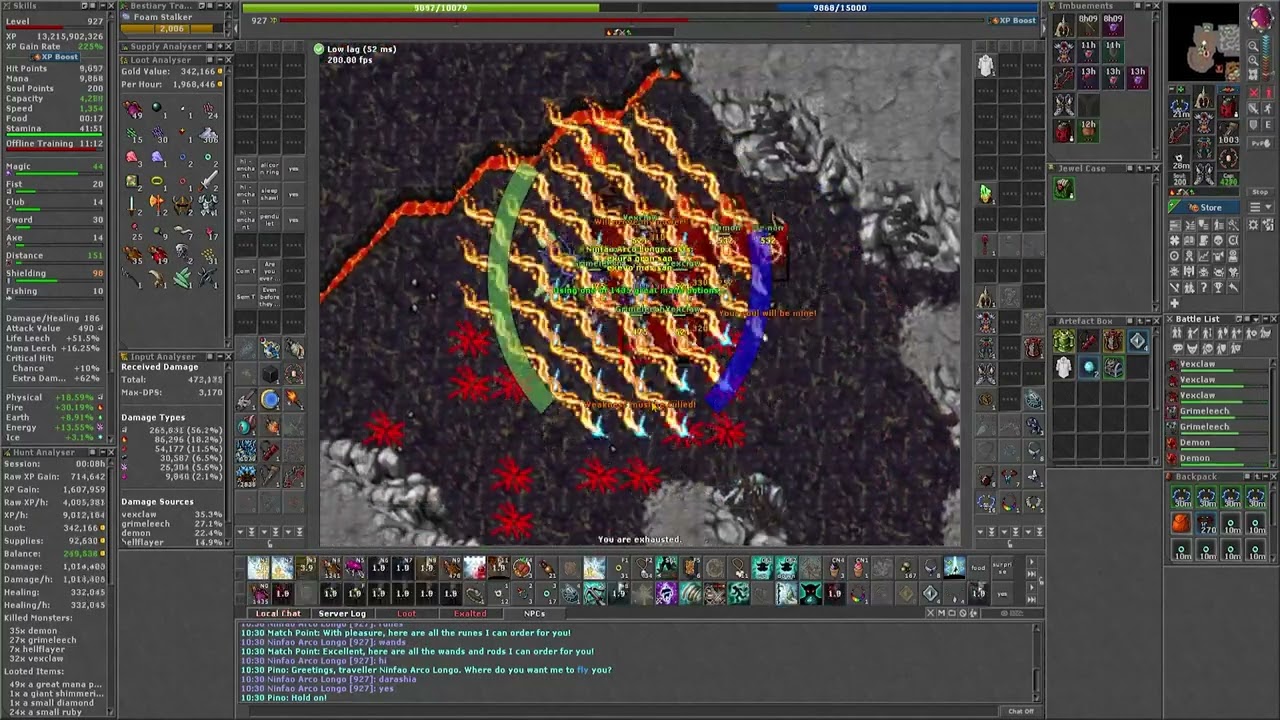Click XP Boost label near top bar
The height and width of the screenshot is (720, 1280).
tap(1013, 20)
